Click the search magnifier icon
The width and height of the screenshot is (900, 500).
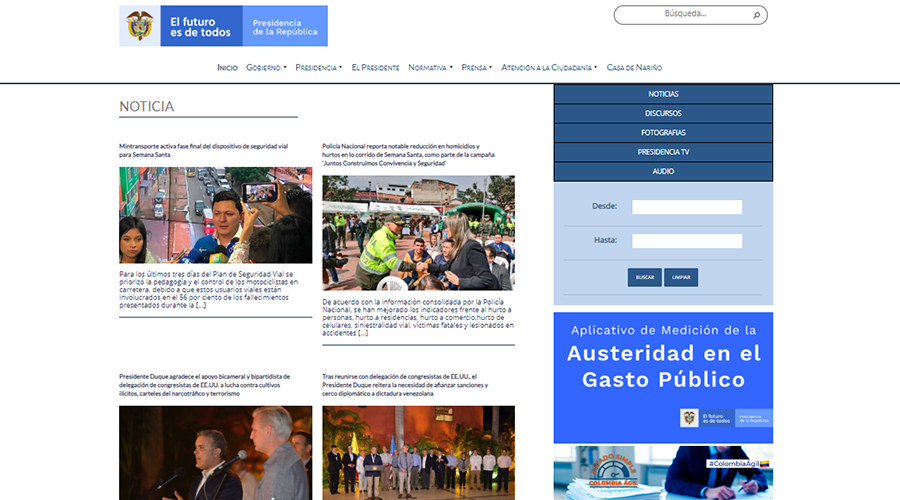point(757,15)
